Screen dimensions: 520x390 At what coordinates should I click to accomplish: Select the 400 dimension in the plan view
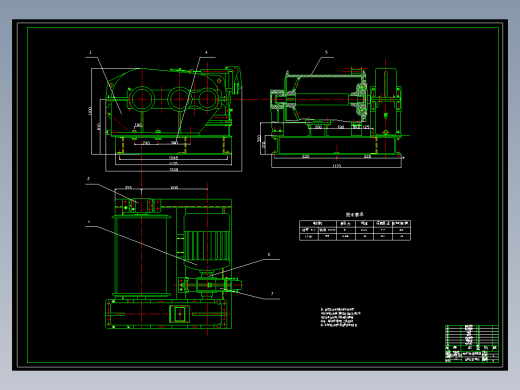click(174, 188)
